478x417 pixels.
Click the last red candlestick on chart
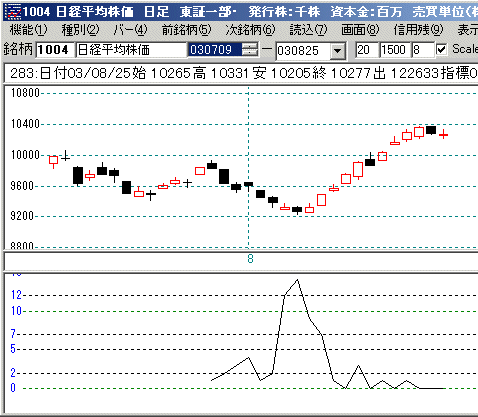443,135
